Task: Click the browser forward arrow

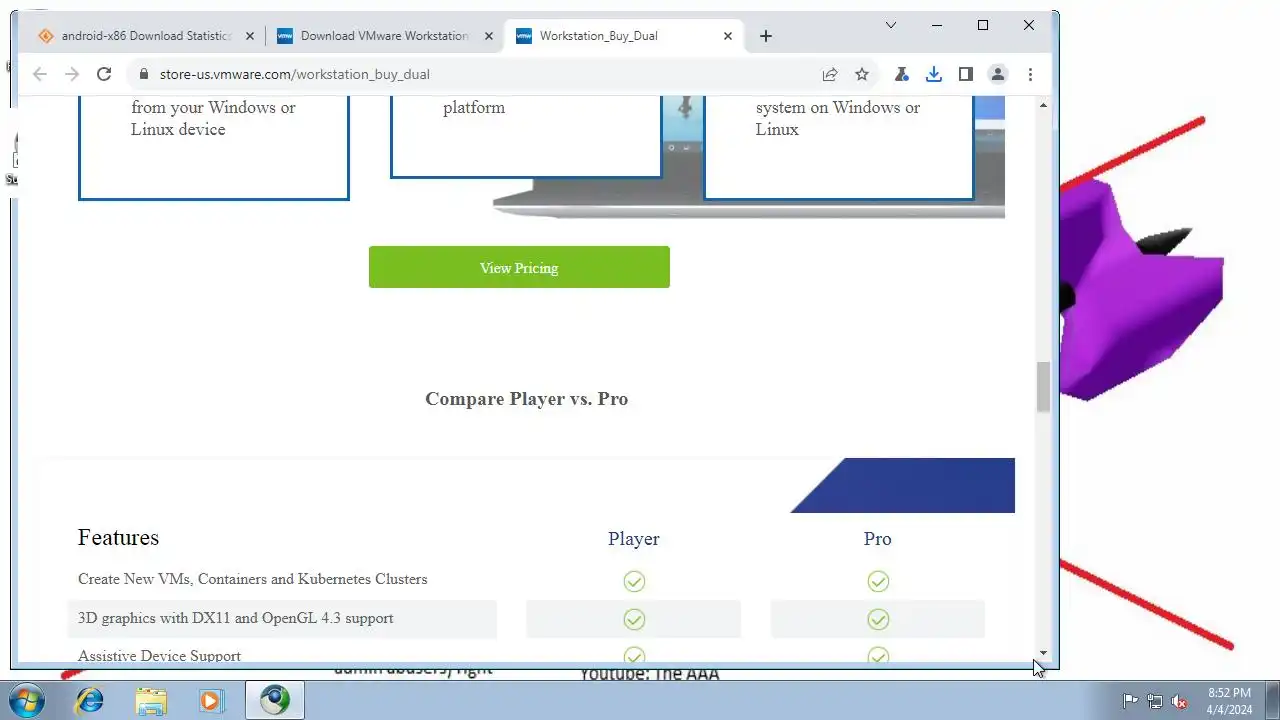Action: click(x=72, y=74)
